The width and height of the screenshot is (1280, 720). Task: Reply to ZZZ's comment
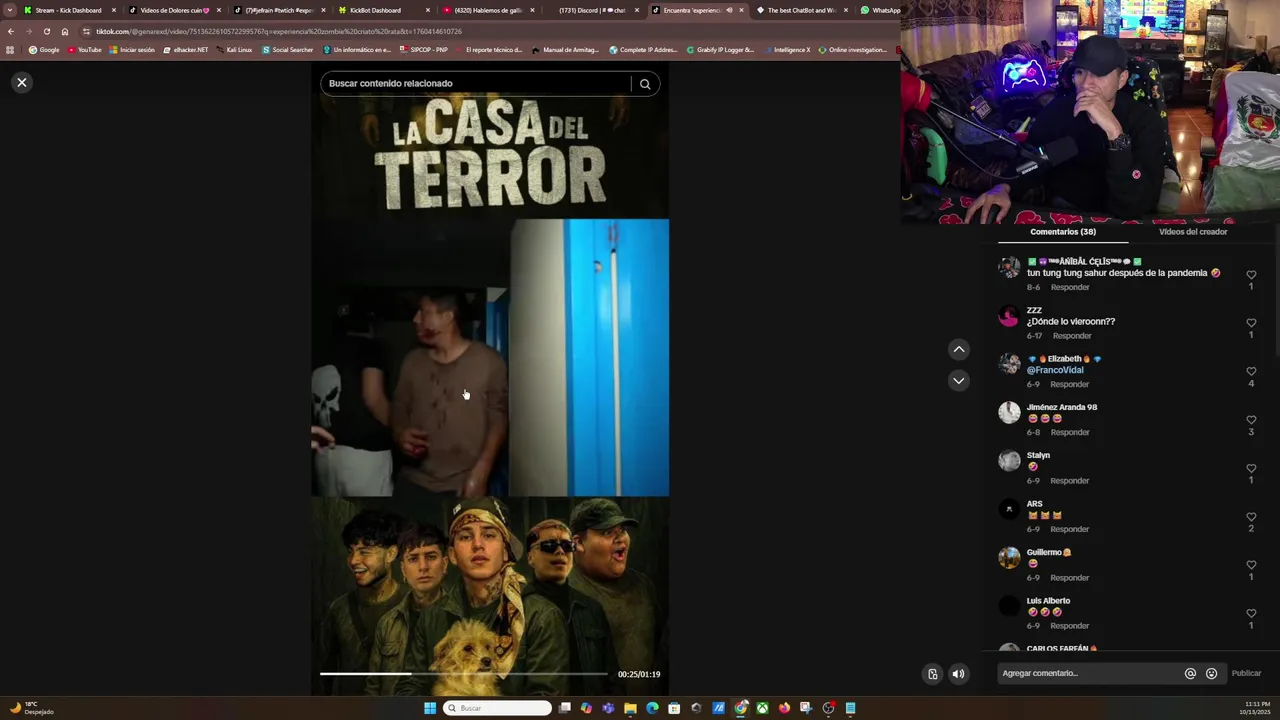(1071, 336)
